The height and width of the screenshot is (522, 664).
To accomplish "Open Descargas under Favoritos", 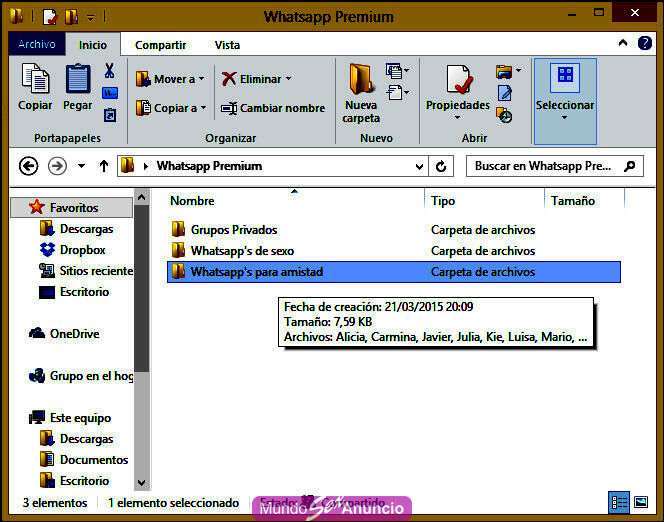I will 76,229.
